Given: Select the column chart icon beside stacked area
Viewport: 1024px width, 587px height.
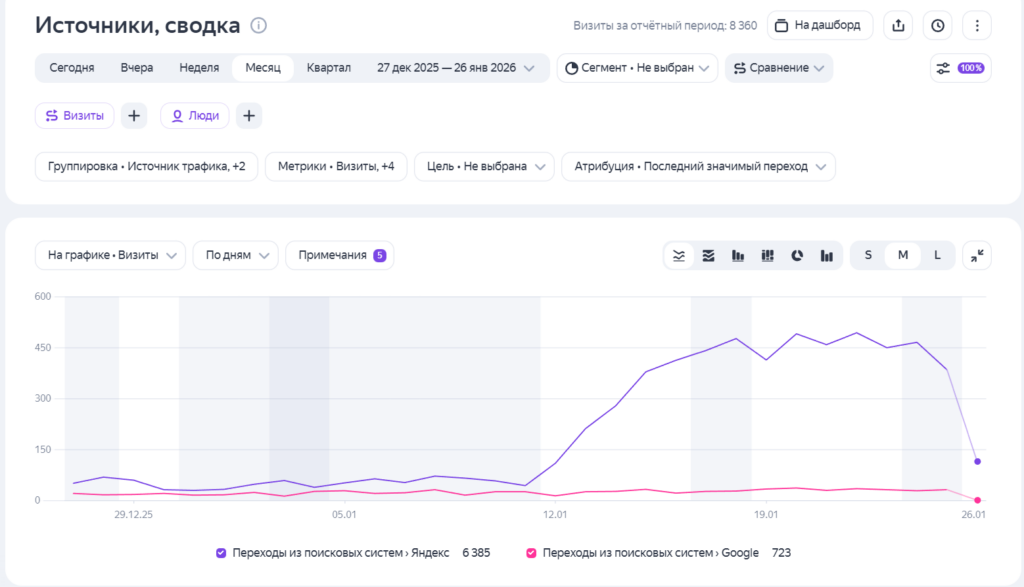Looking at the screenshot, I should [738, 255].
